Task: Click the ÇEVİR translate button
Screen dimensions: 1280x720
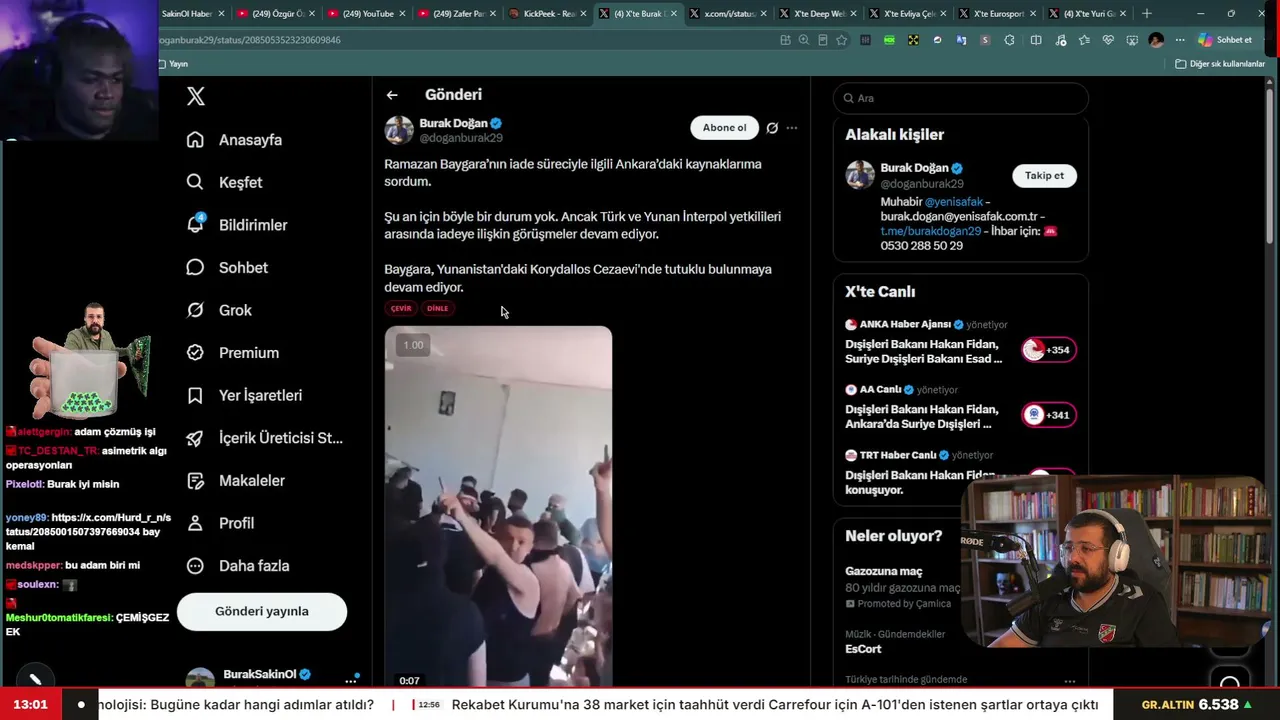Action: (x=401, y=308)
